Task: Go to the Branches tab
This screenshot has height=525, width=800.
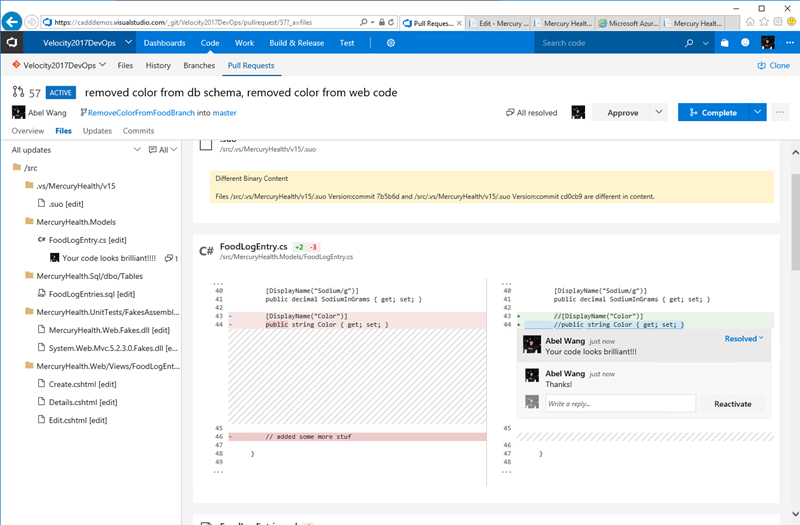Action: tap(199, 65)
